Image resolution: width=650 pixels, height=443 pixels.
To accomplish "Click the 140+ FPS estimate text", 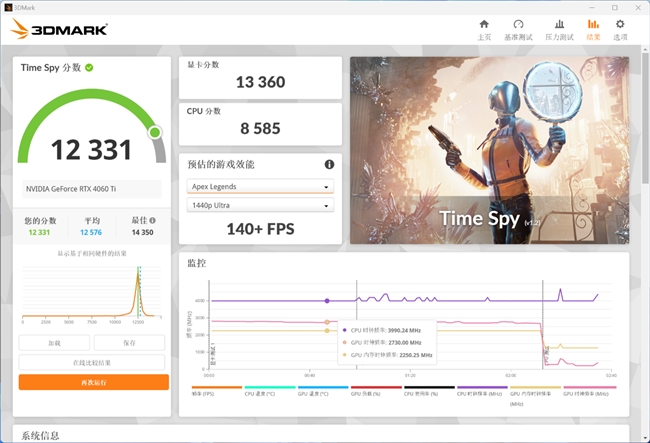I will click(260, 229).
